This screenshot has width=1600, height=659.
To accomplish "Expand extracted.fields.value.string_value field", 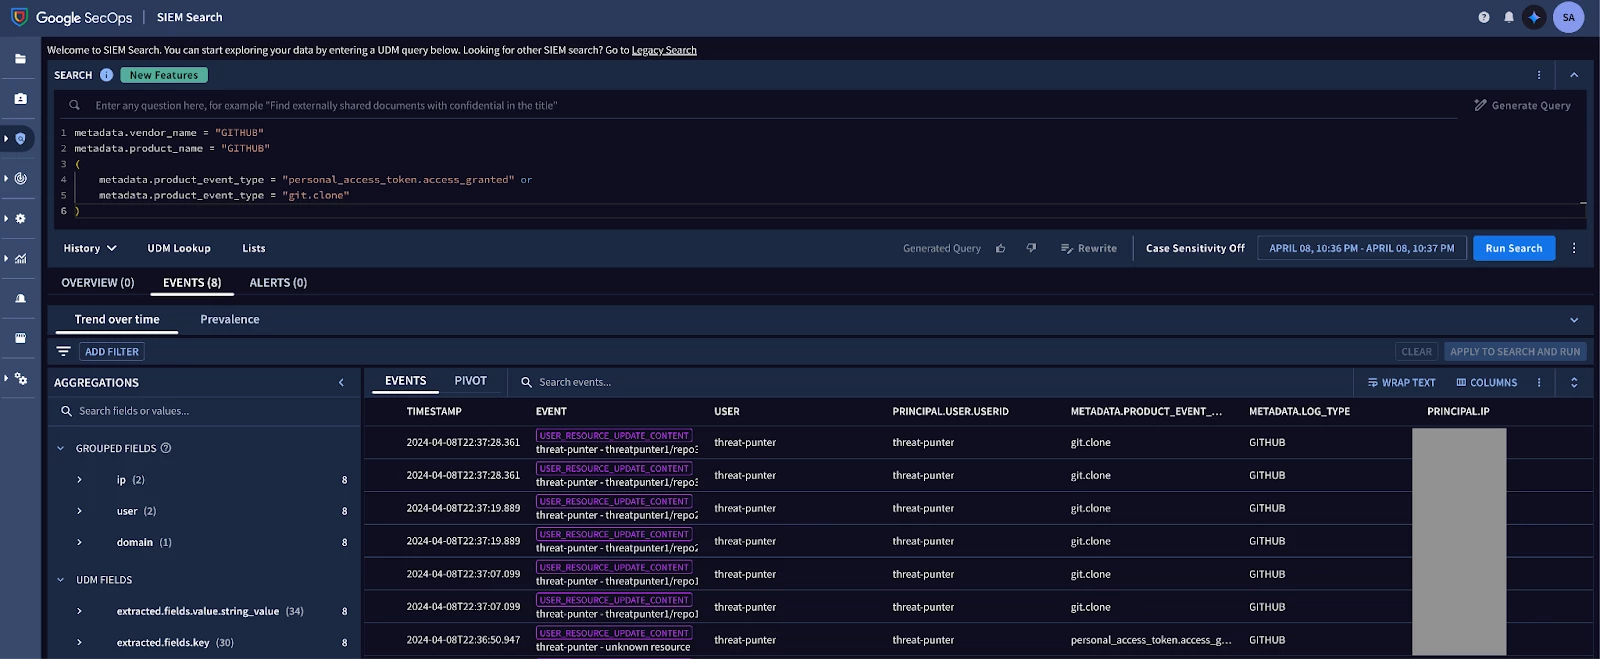I will coord(80,611).
